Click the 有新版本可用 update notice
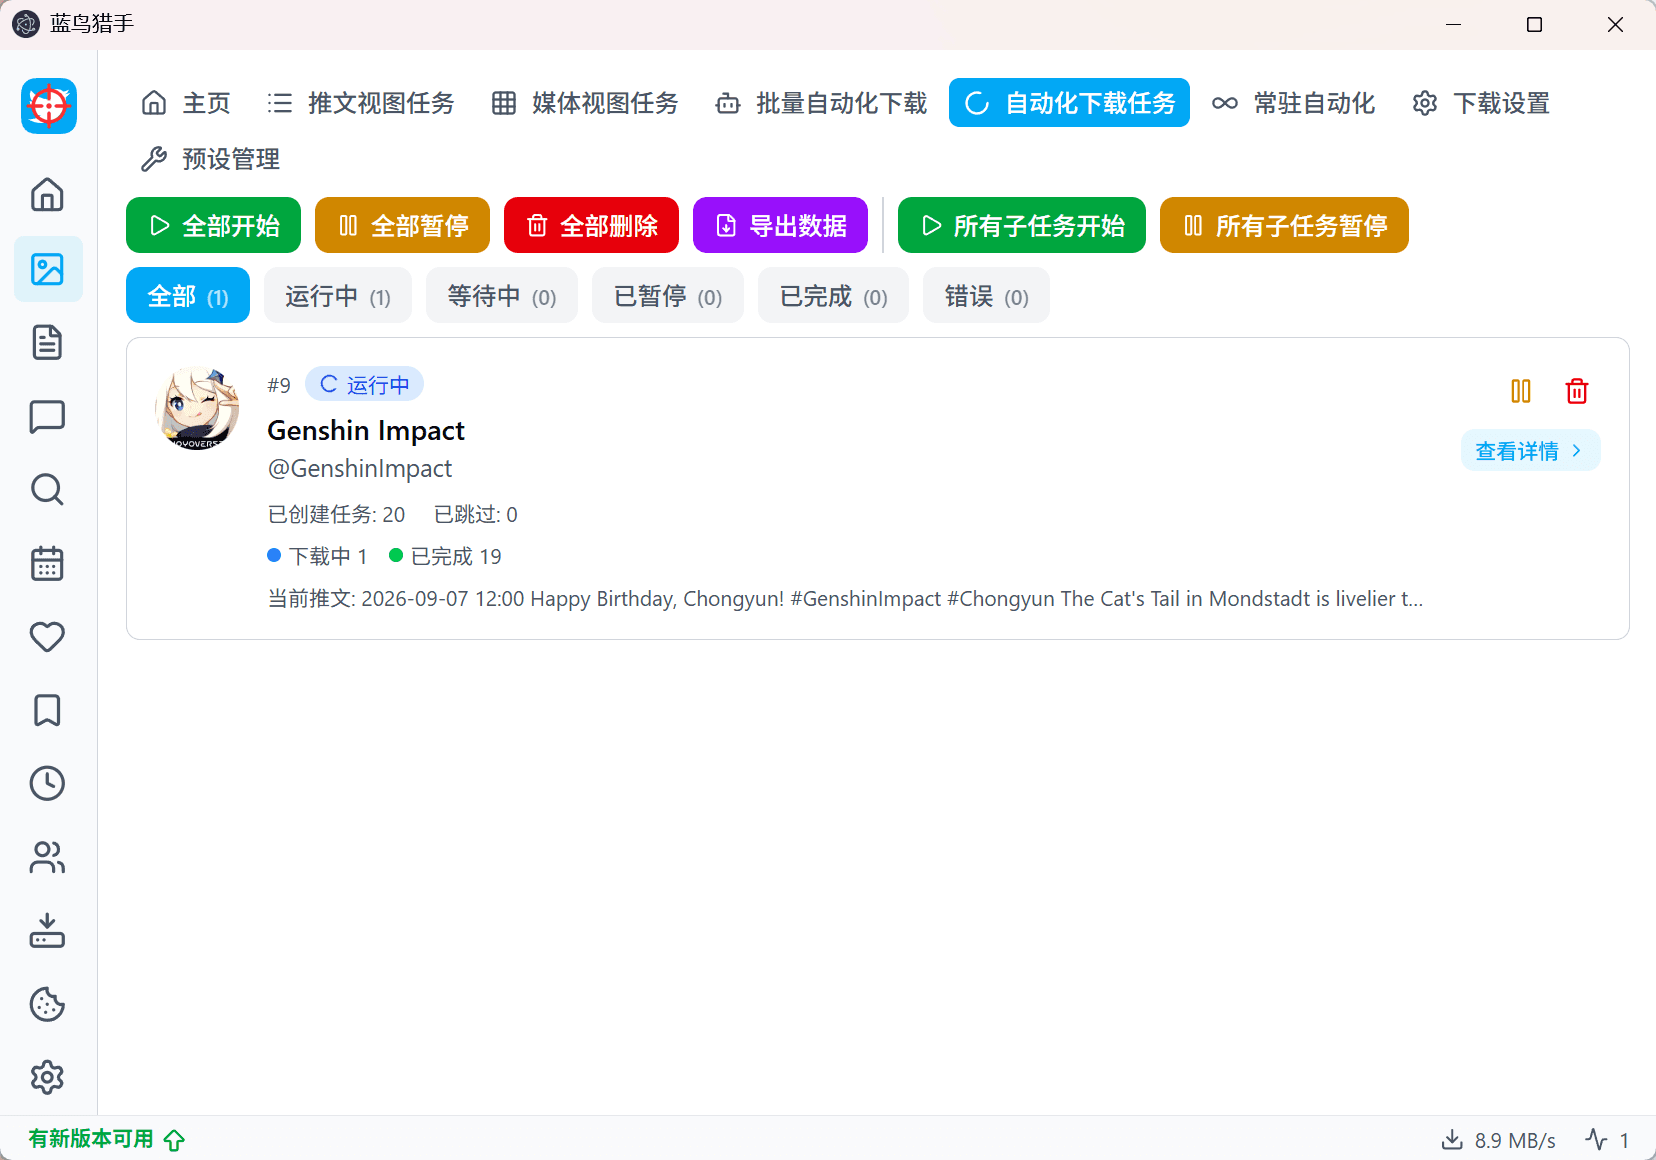 [107, 1139]
